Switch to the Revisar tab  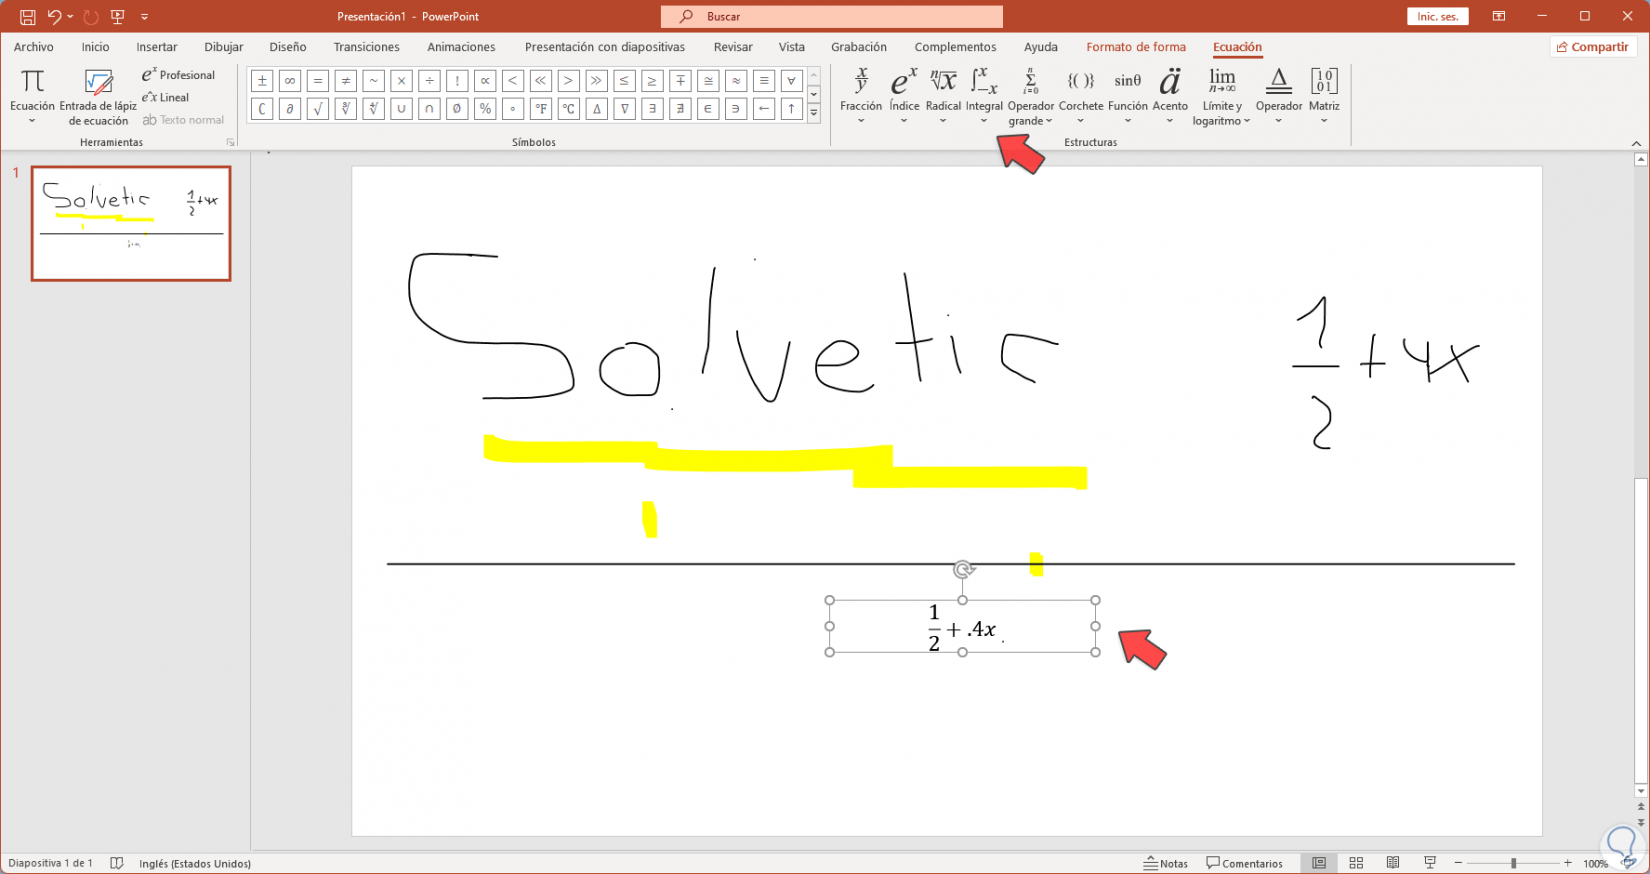point(733,47)
